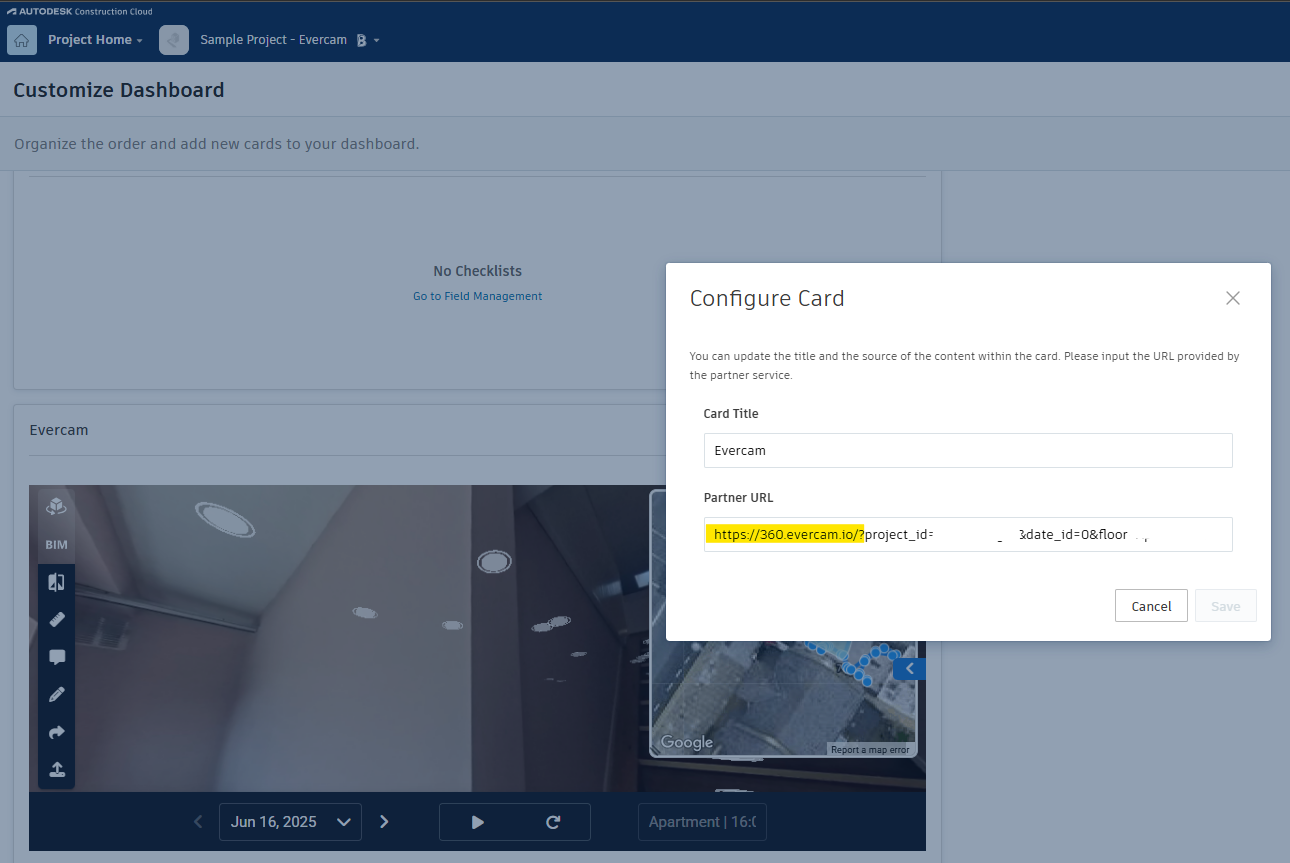Click the Card Title label
Image resolution: width=1290 pixels, height=863 pixels.
pyautogui.click(x=731, y=413)
